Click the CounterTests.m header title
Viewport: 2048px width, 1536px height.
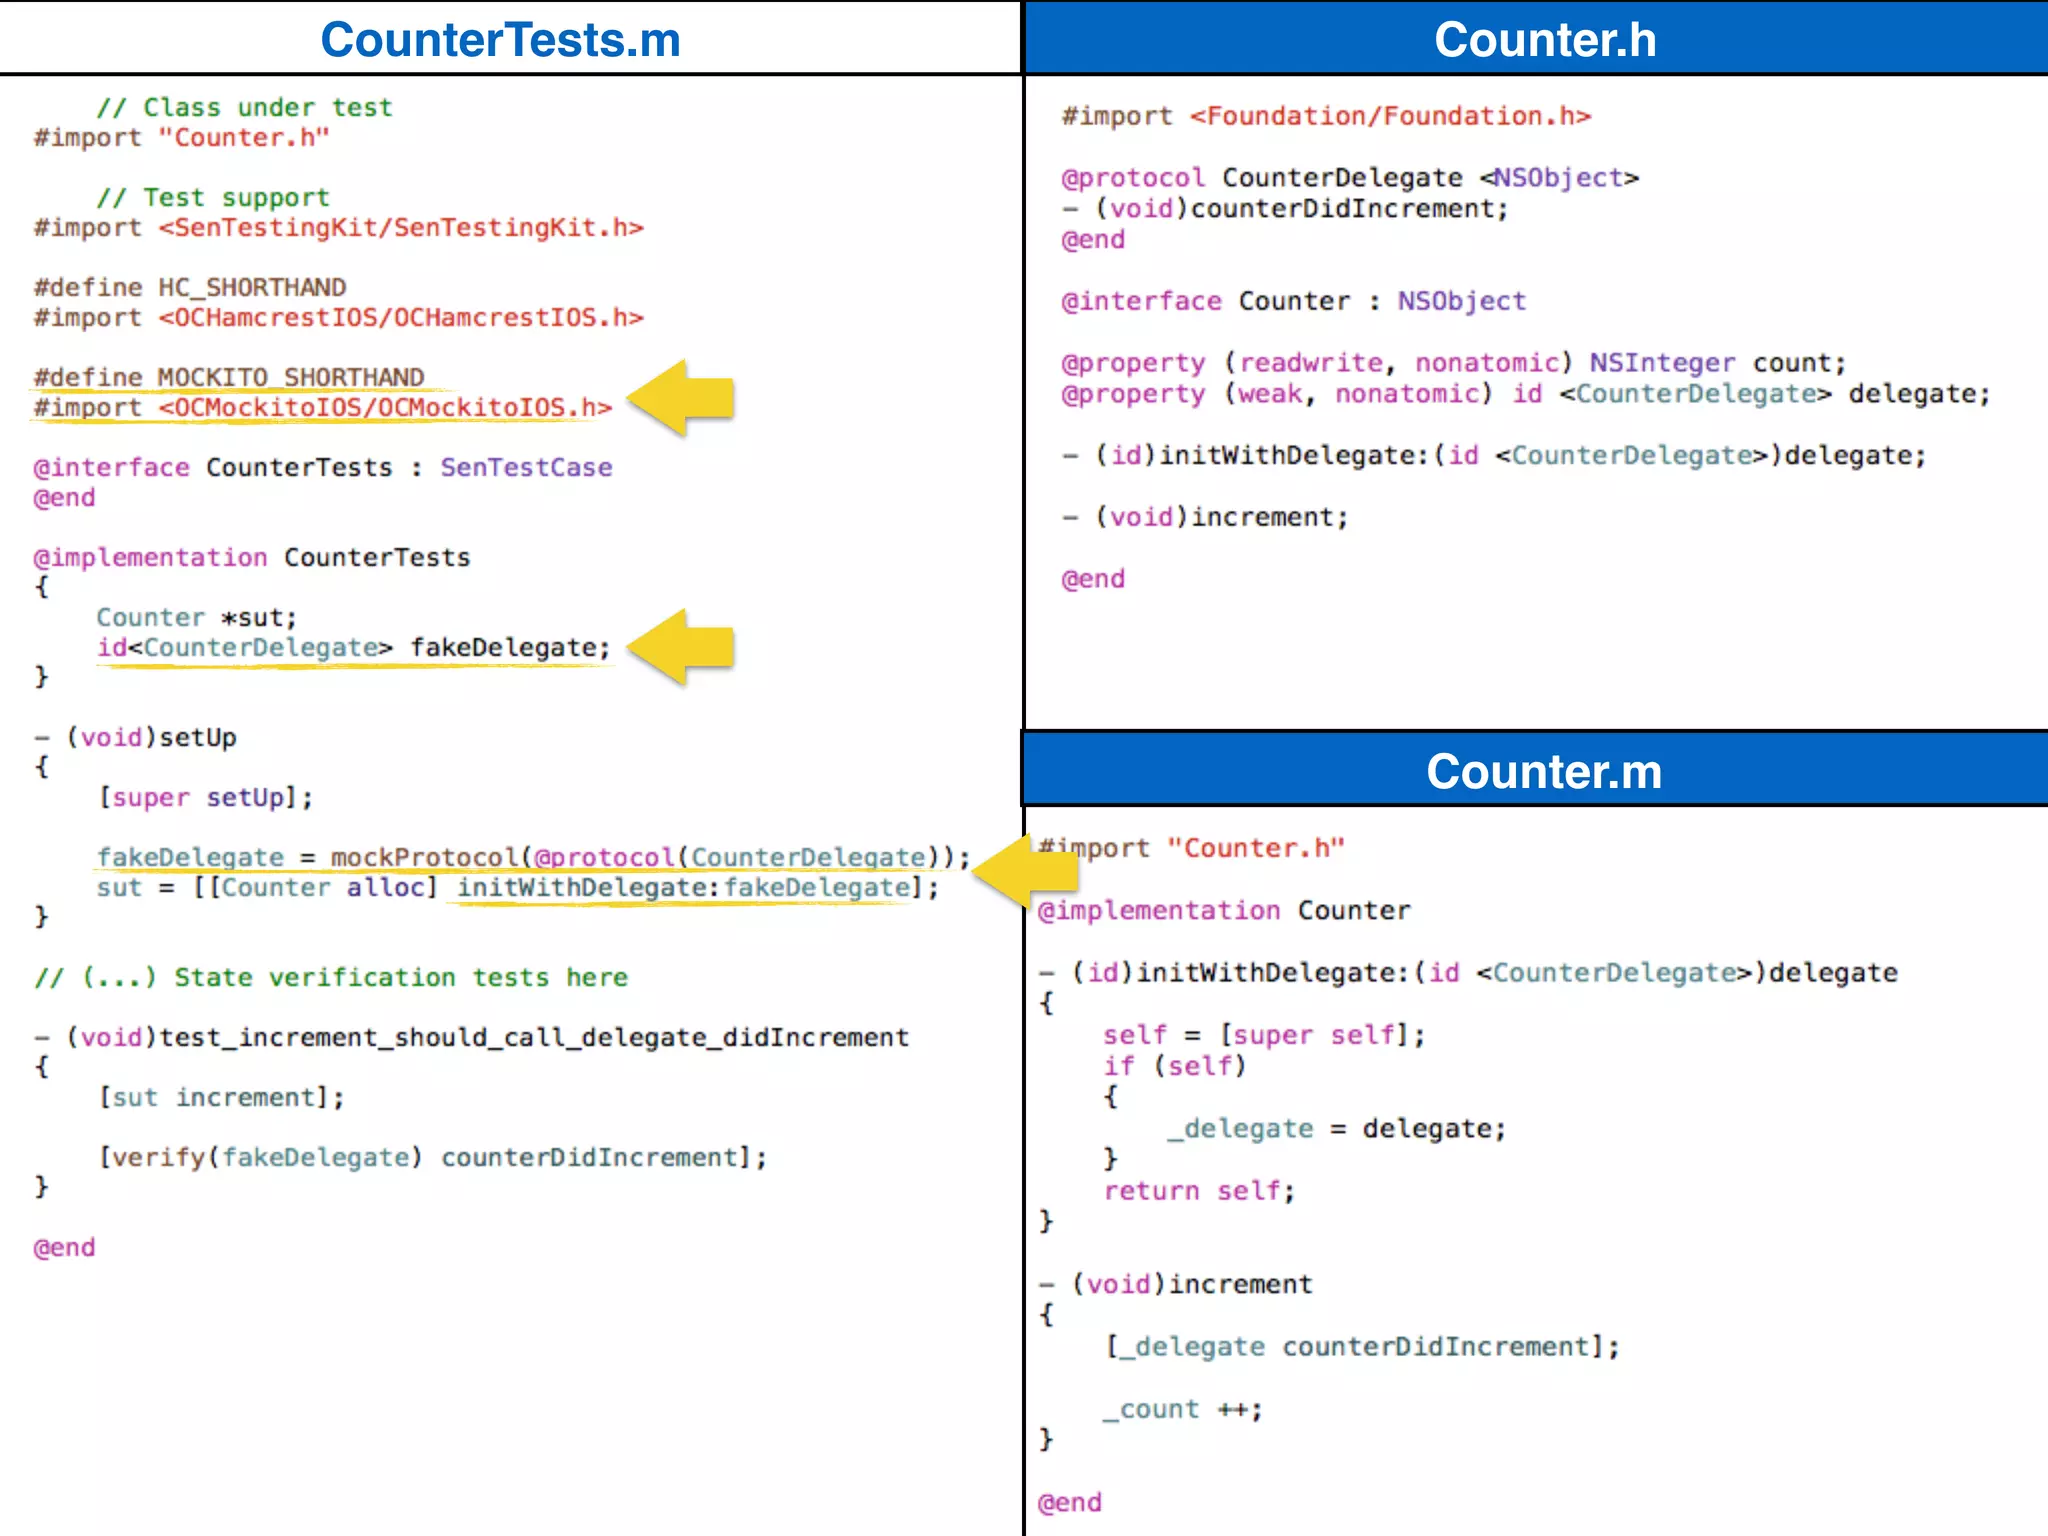[500, 40]
